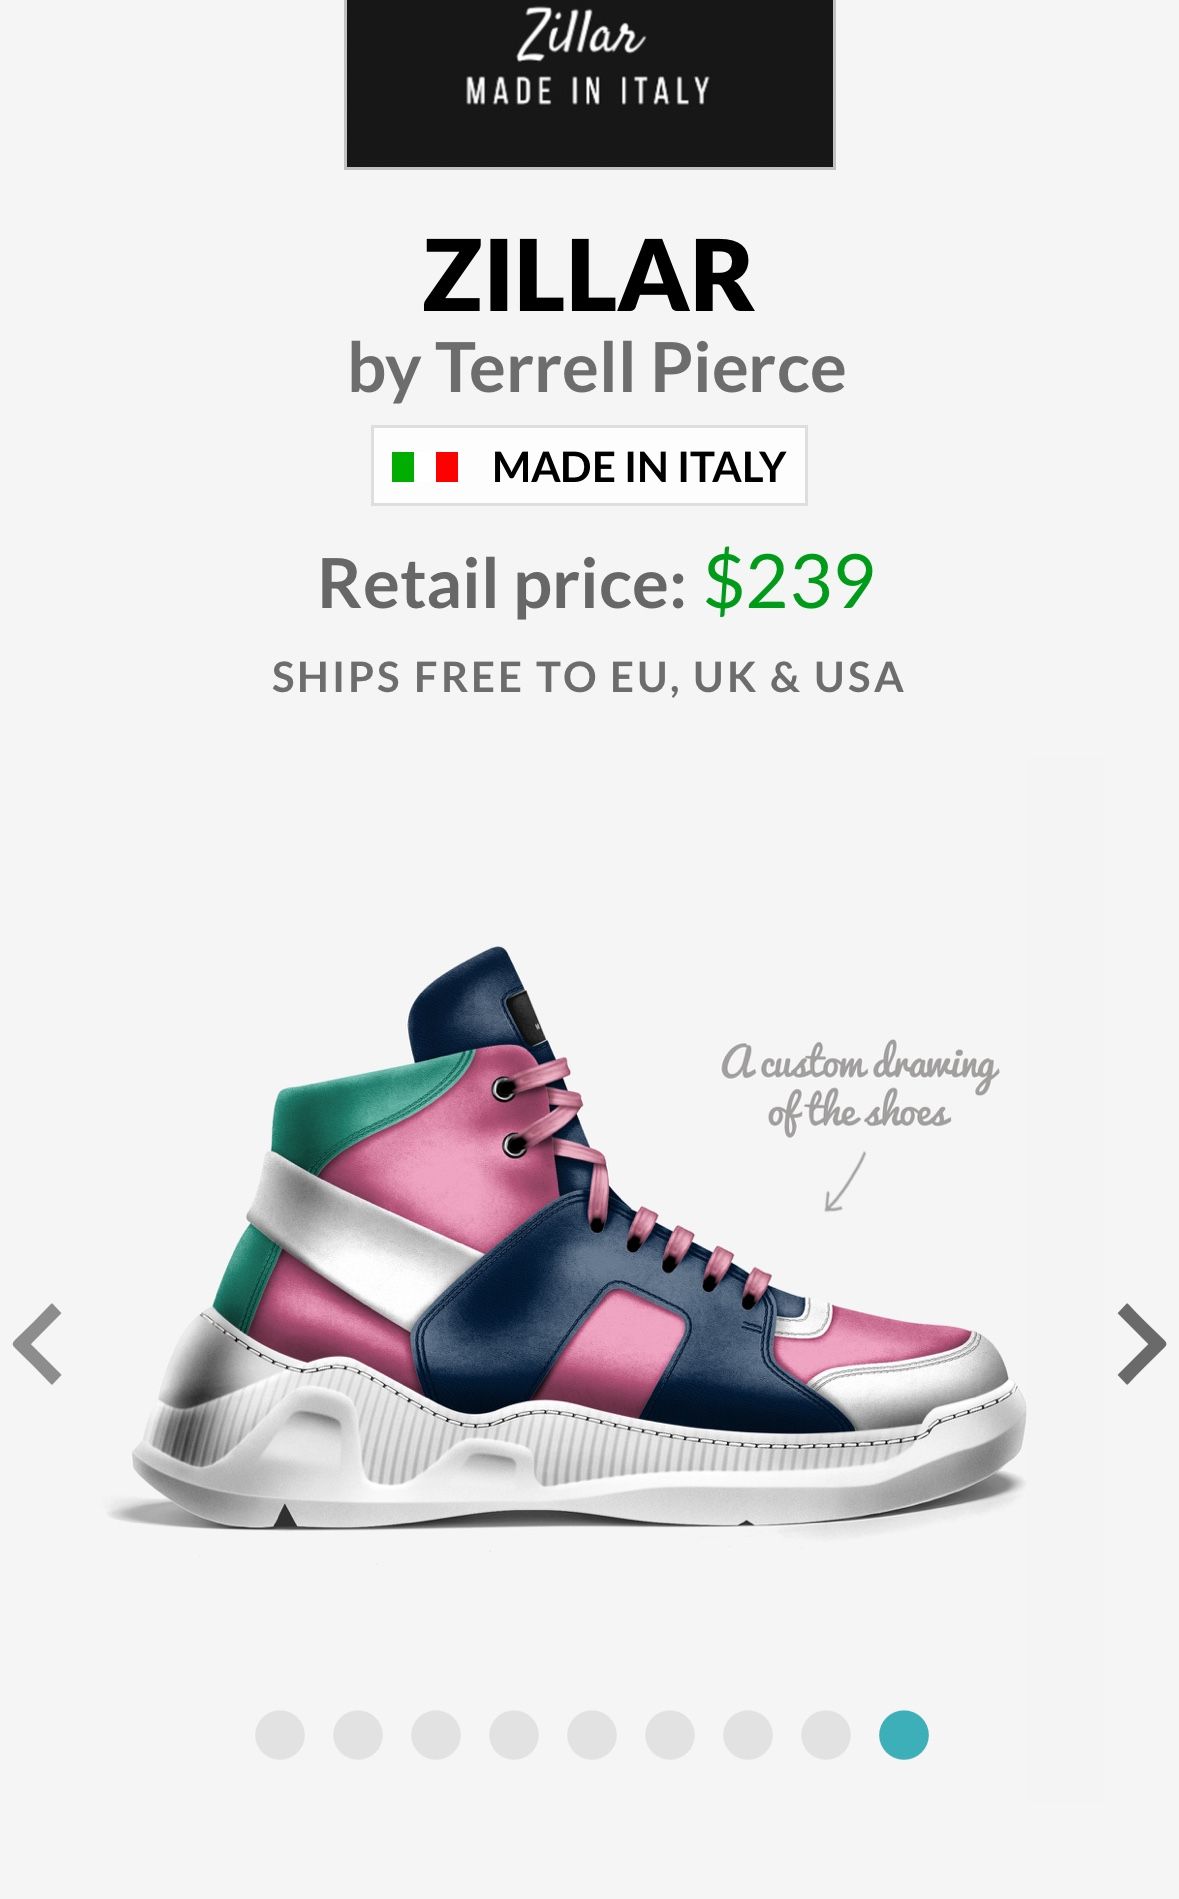Open designer link by Terrell Pierce
The image size is (1179, 1899).
597,369
